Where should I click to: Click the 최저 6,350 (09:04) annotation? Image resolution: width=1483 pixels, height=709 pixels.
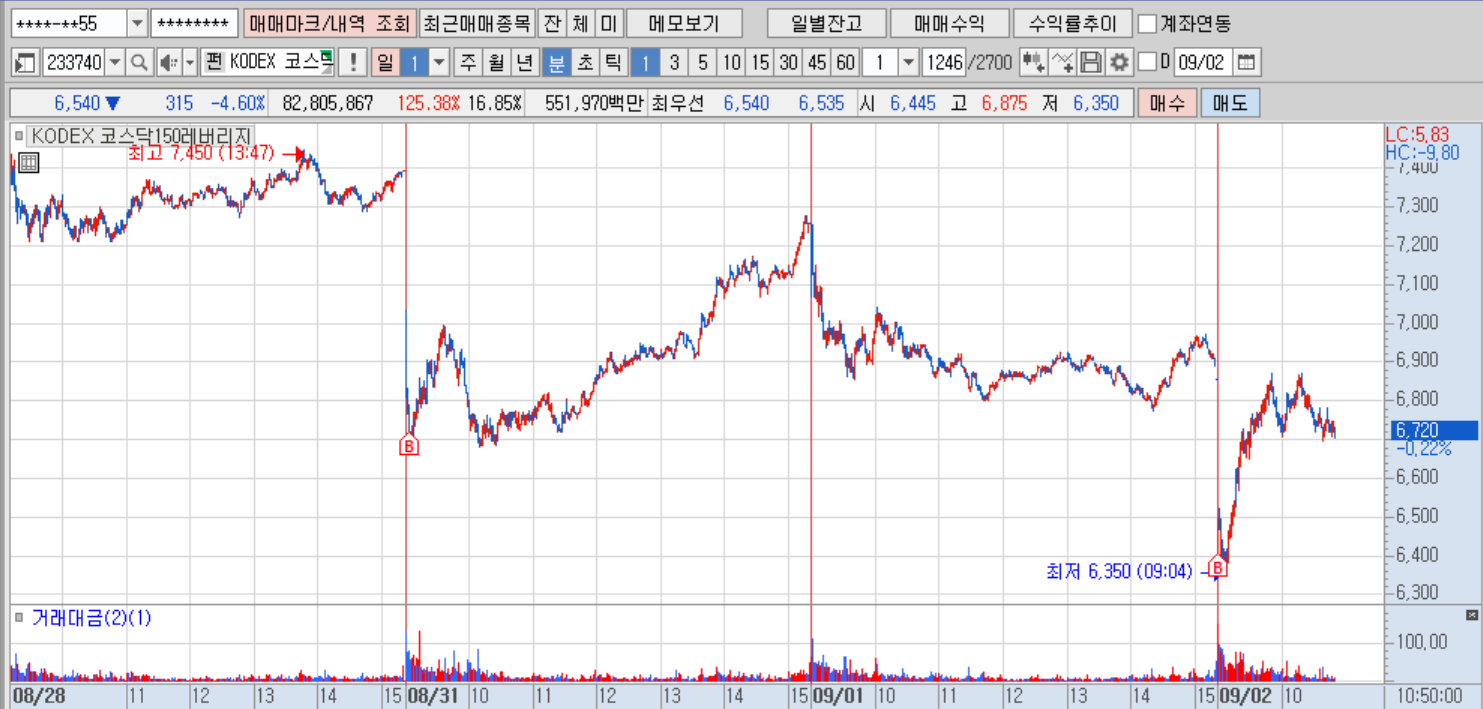(1119, 571)
